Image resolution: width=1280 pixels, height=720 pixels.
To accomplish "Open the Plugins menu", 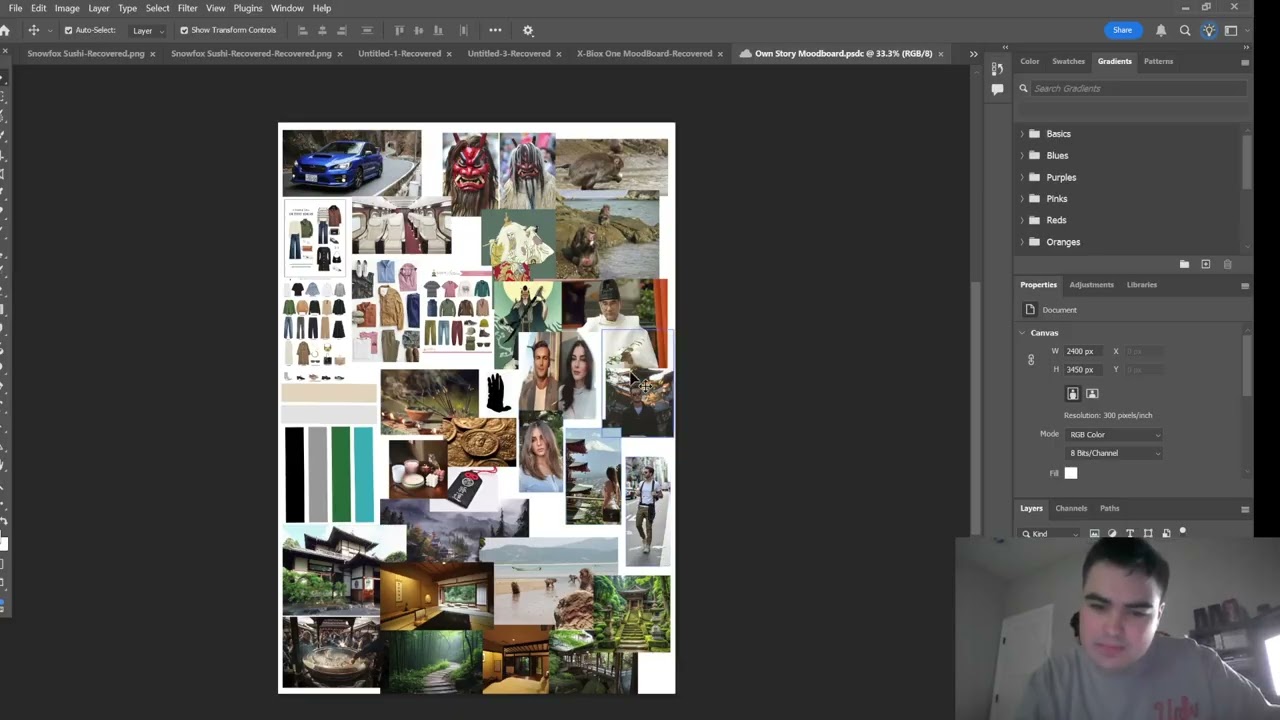I will point(248,8).
